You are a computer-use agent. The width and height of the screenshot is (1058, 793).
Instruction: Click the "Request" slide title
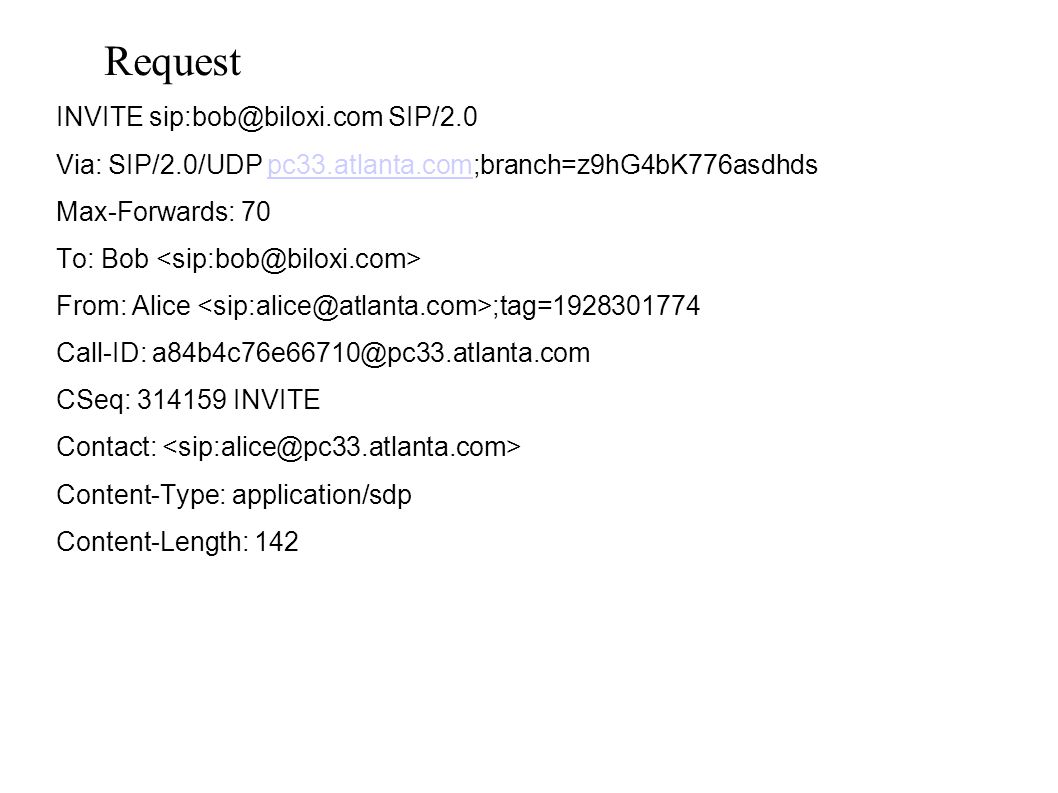[x=173, y=63]
